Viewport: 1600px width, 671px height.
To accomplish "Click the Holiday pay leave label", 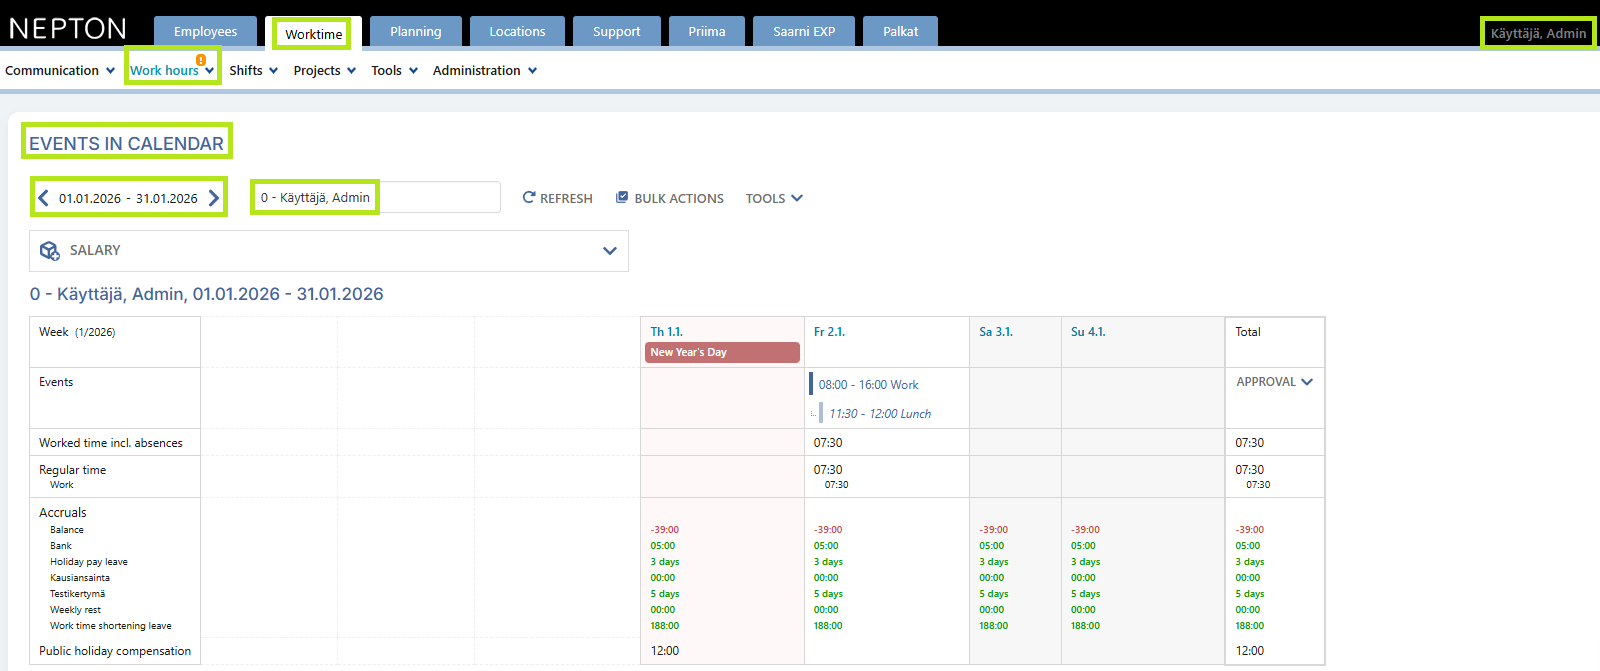I will (89, 562).
